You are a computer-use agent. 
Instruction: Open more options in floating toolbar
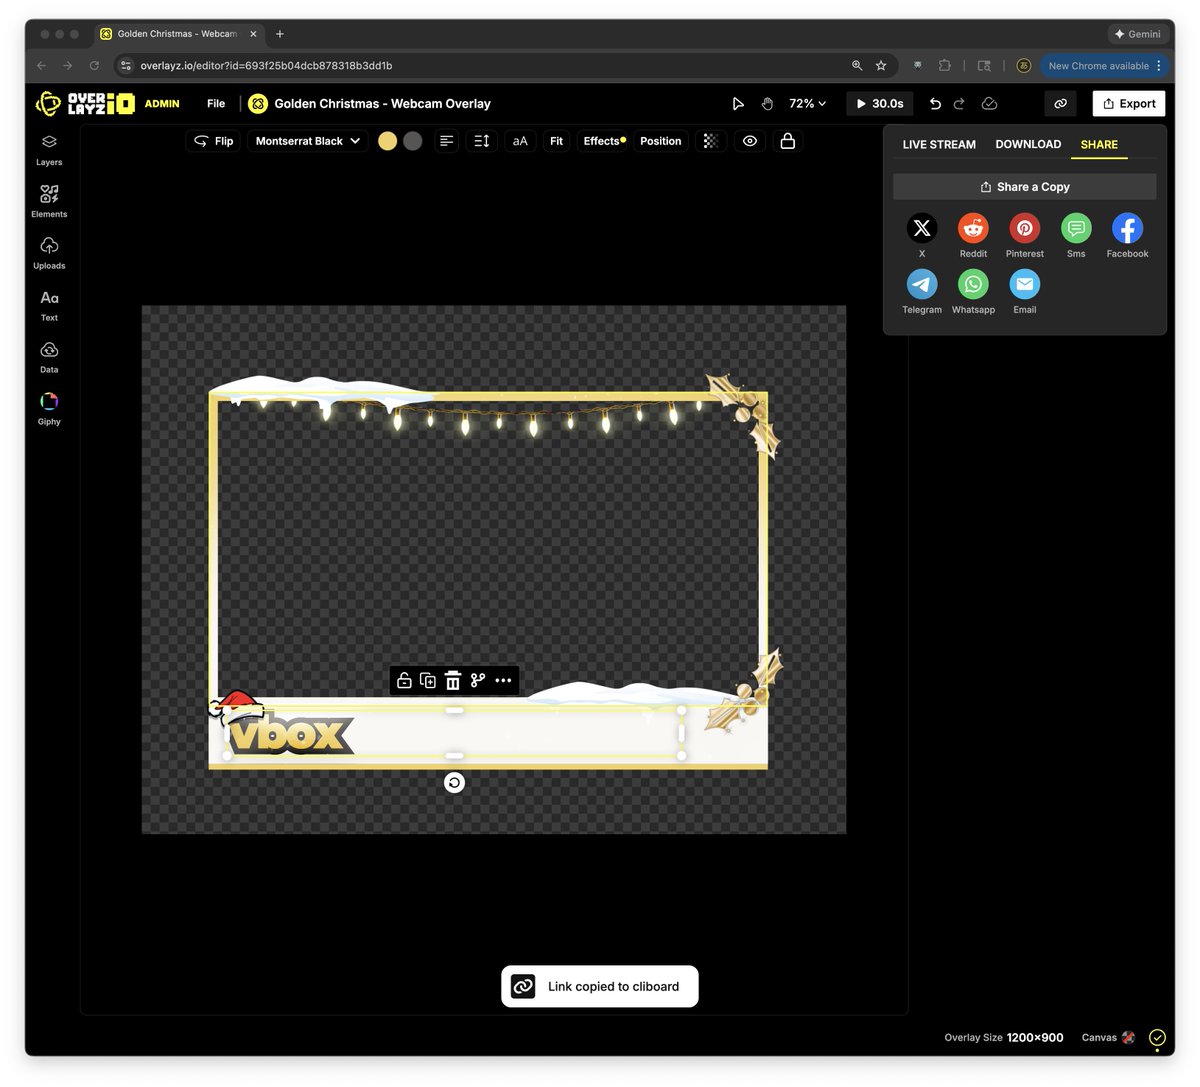(x=503, y=681)
